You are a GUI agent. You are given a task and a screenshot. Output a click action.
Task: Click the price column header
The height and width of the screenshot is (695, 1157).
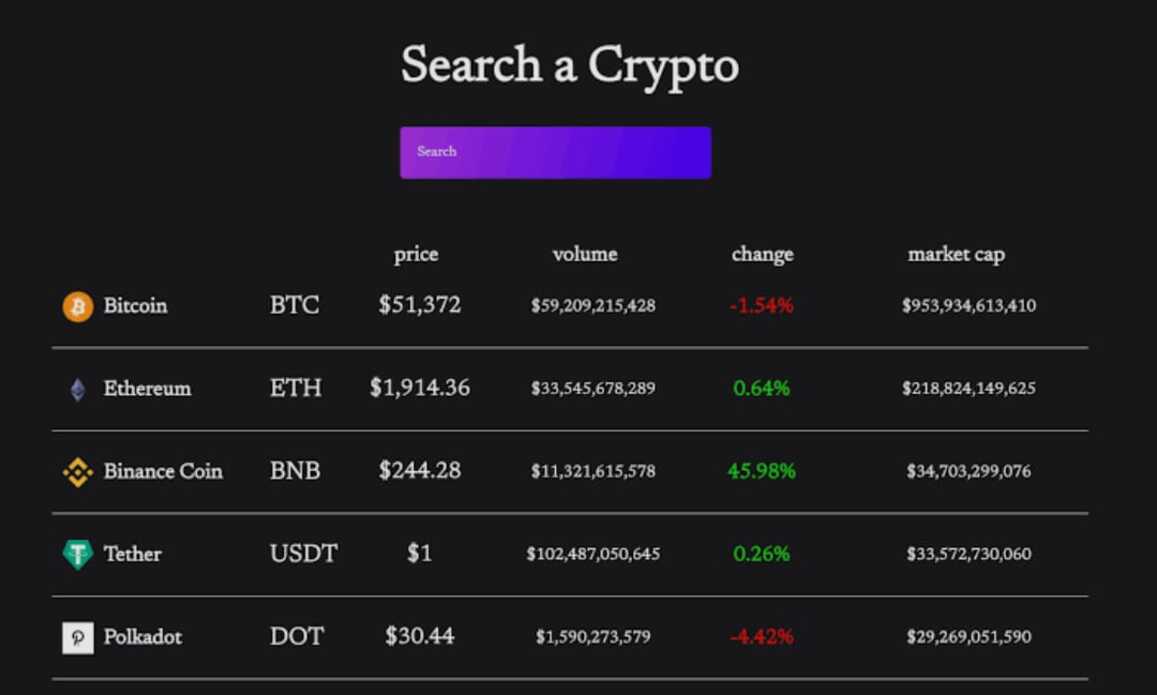pyautogui.click(x=416, y=255)
